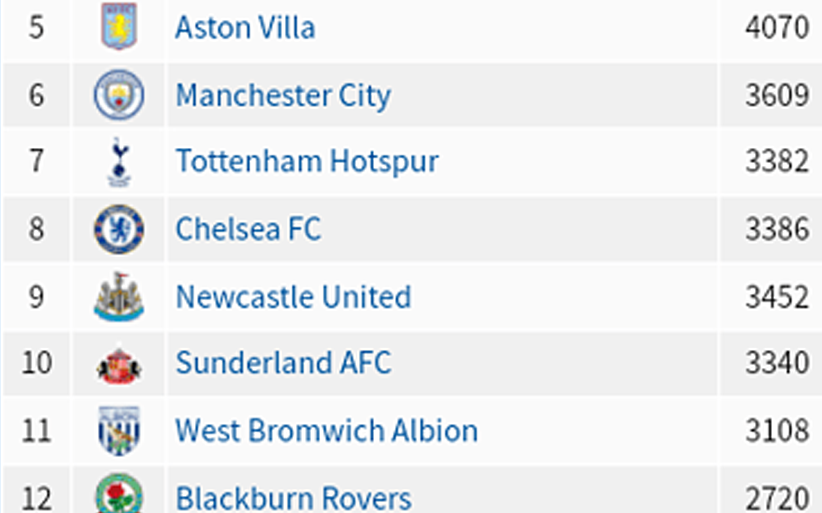Open the Chelsea FC team link
The width and height of the screenshot is (822, 513).
coord(248,229)
